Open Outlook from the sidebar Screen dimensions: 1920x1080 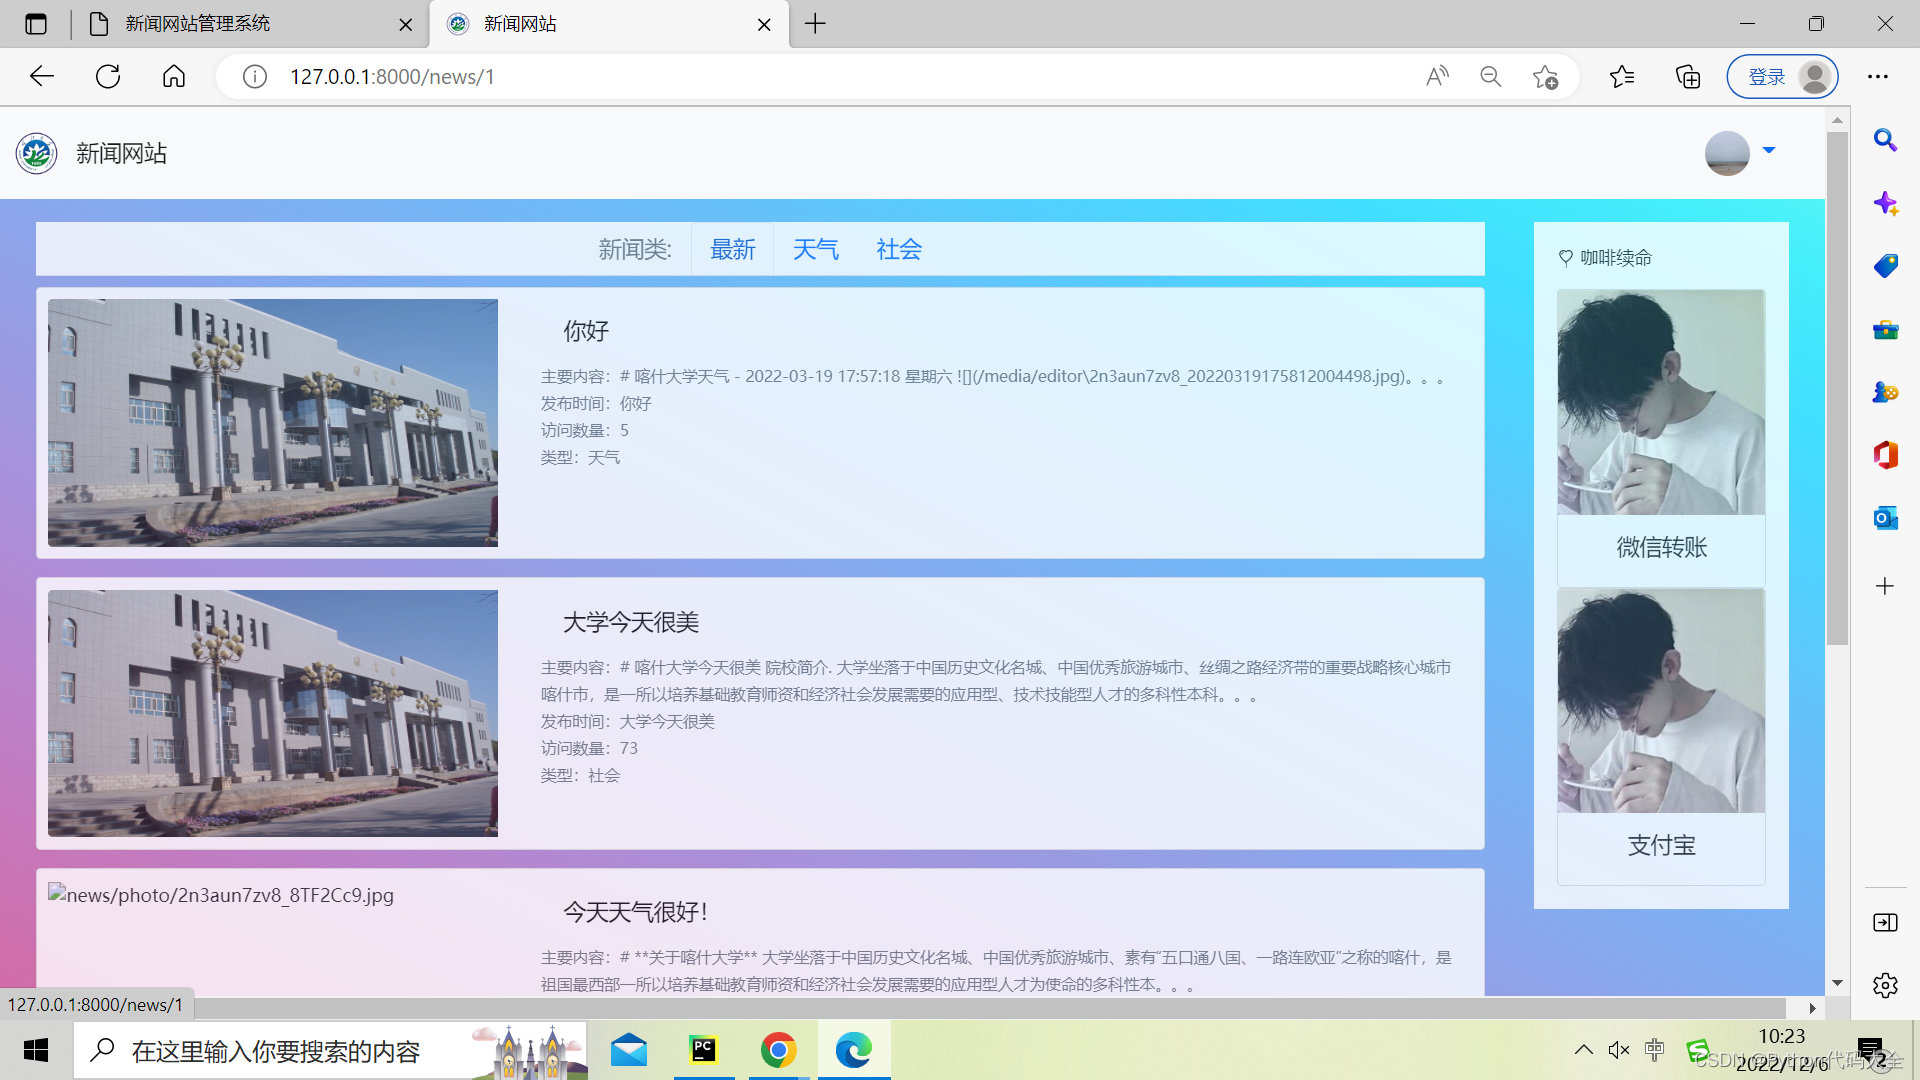(x=1885, y=518)
